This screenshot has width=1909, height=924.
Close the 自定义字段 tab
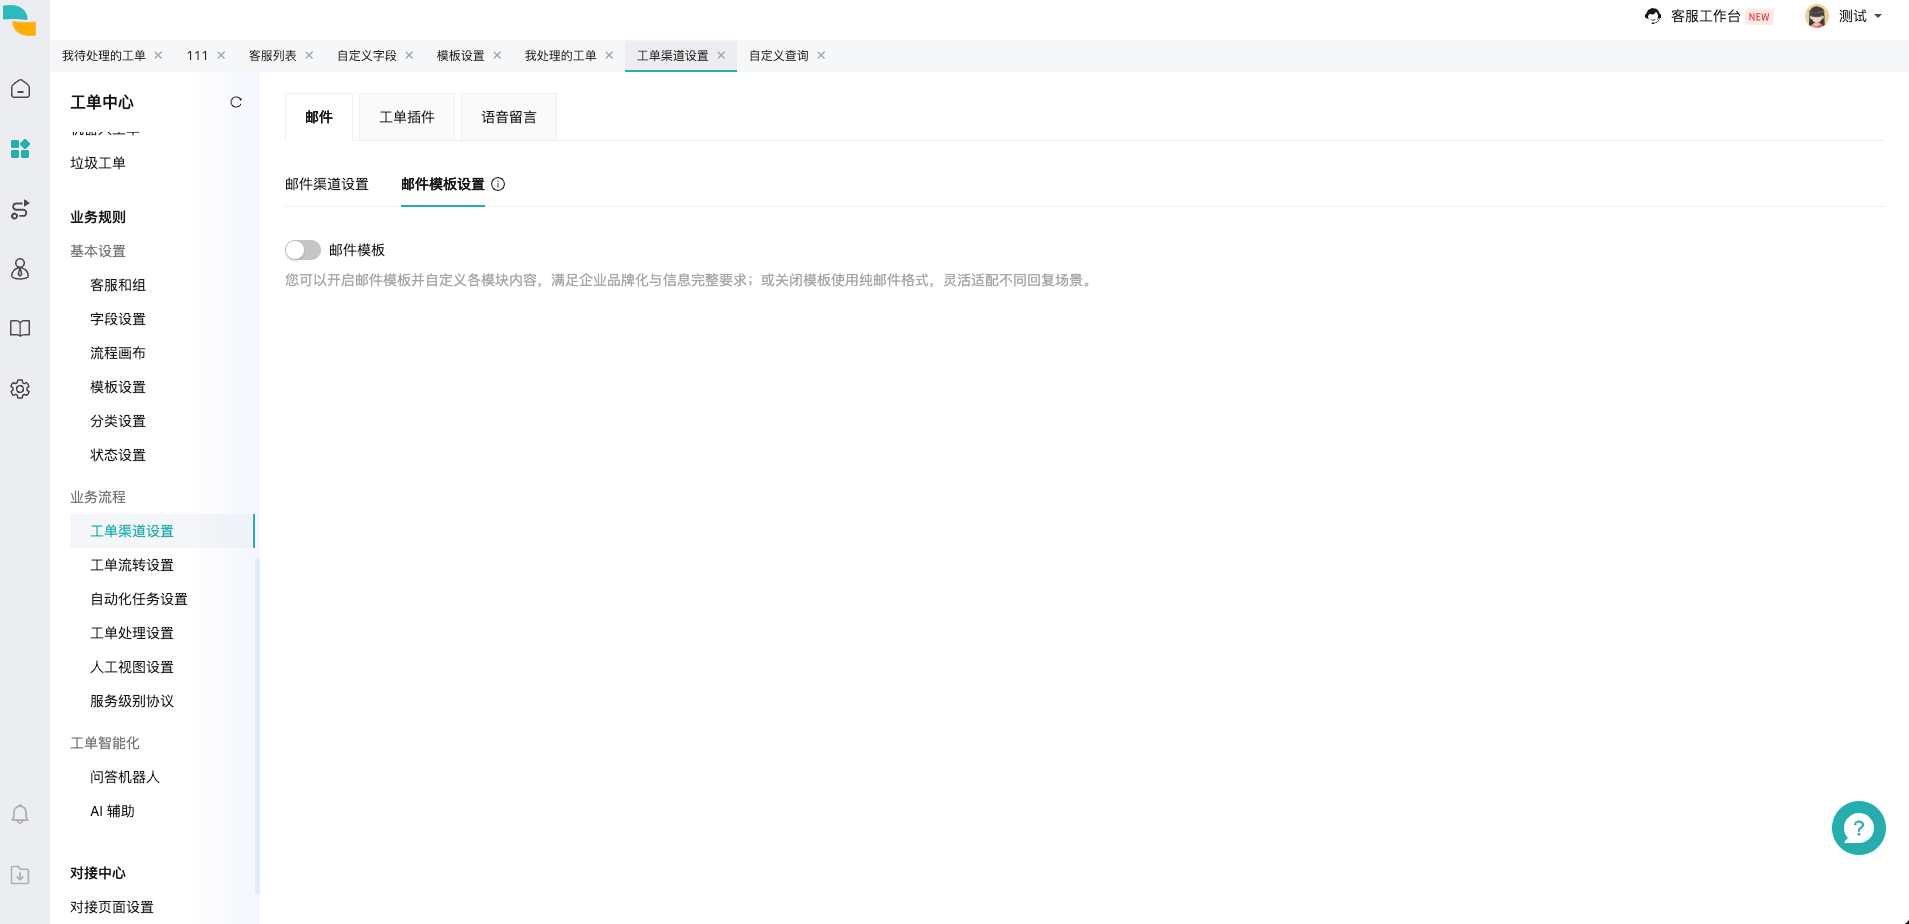click(x=409, y=55)
